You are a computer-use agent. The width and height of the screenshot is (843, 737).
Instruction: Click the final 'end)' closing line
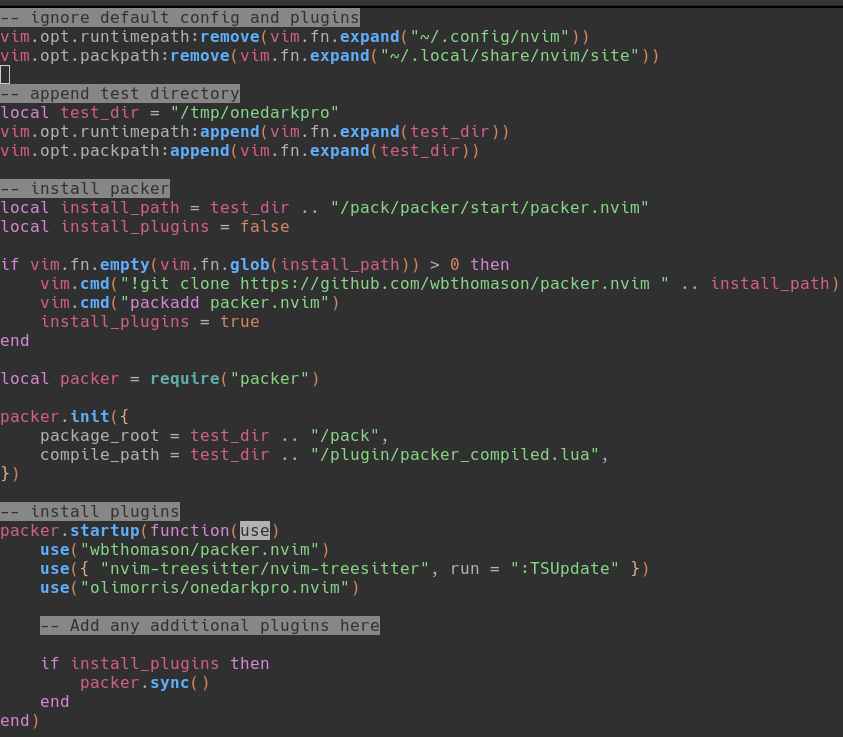20,720
